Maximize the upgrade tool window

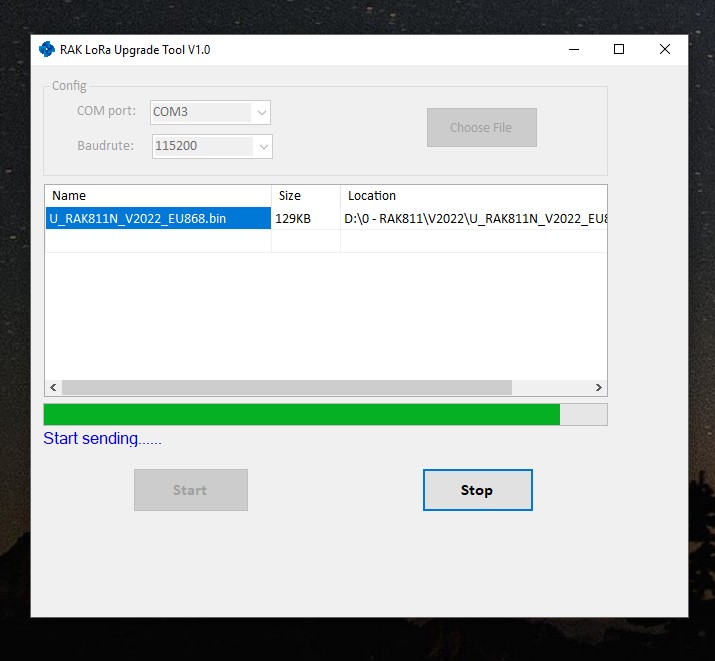[619, 49]
